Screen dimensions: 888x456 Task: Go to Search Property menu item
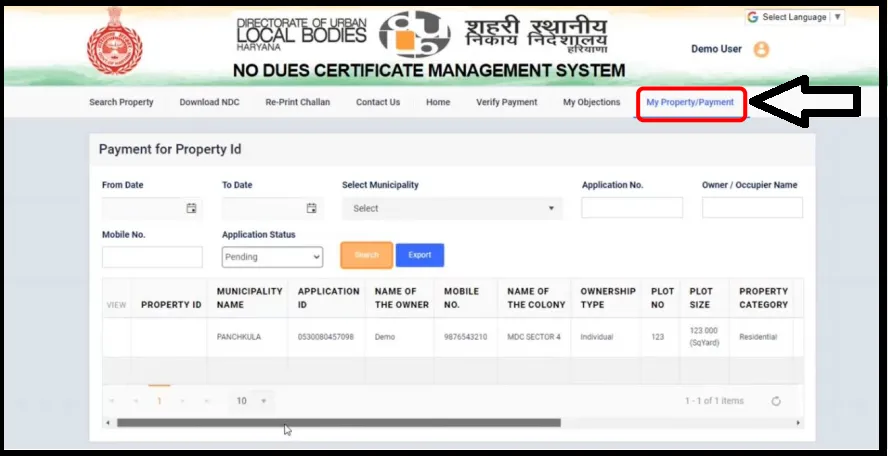pyautogui.click(x=121, y=102)
